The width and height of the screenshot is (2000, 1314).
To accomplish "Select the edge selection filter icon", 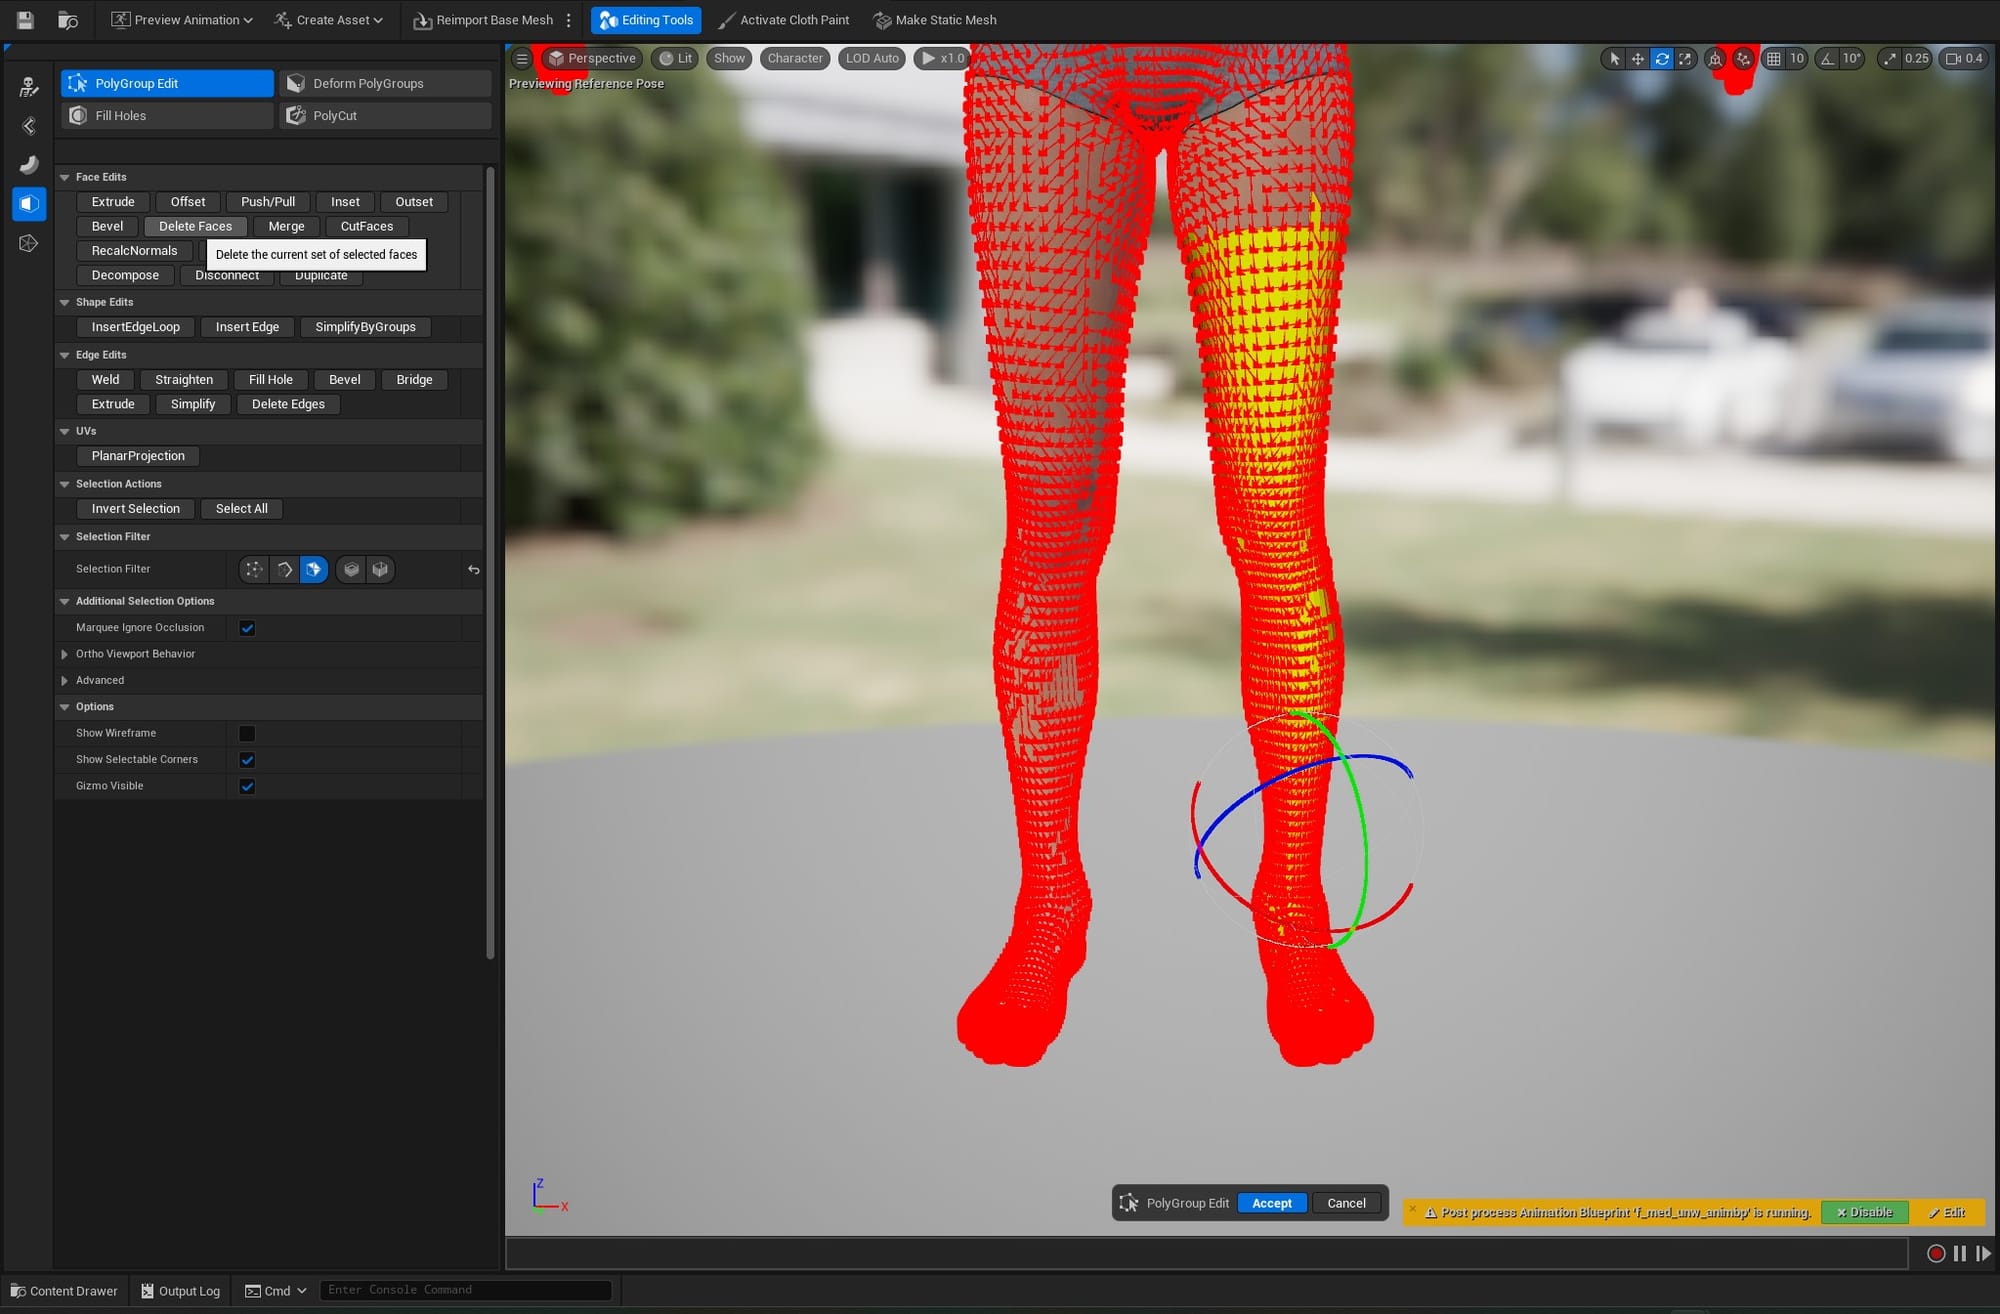I will click(285, 569).
